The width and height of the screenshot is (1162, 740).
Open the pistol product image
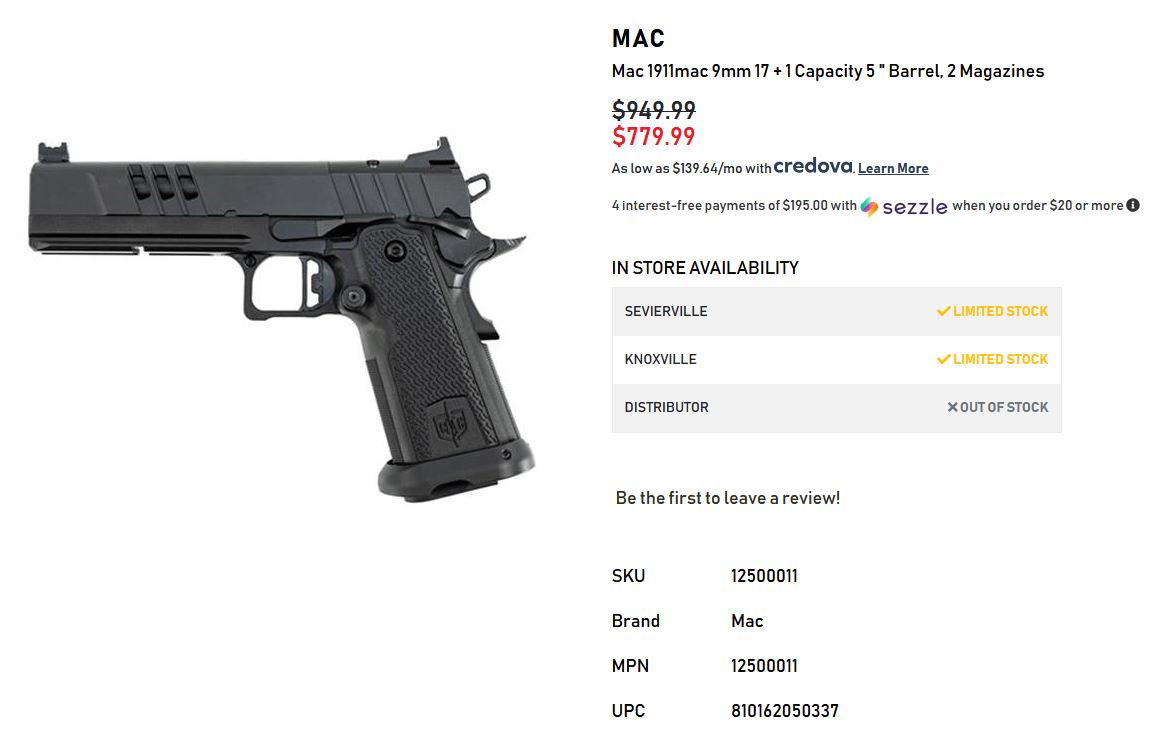click(280, 320)
